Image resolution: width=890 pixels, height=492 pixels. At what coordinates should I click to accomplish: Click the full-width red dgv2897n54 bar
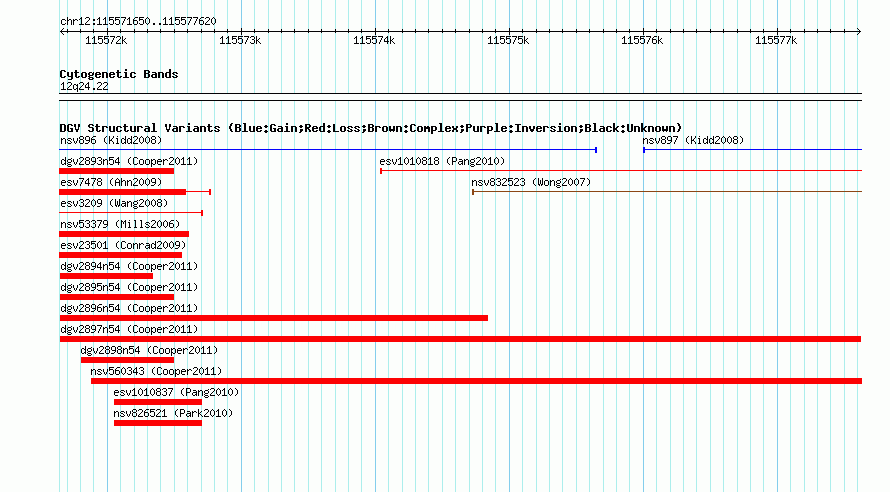tap(460, 339)
